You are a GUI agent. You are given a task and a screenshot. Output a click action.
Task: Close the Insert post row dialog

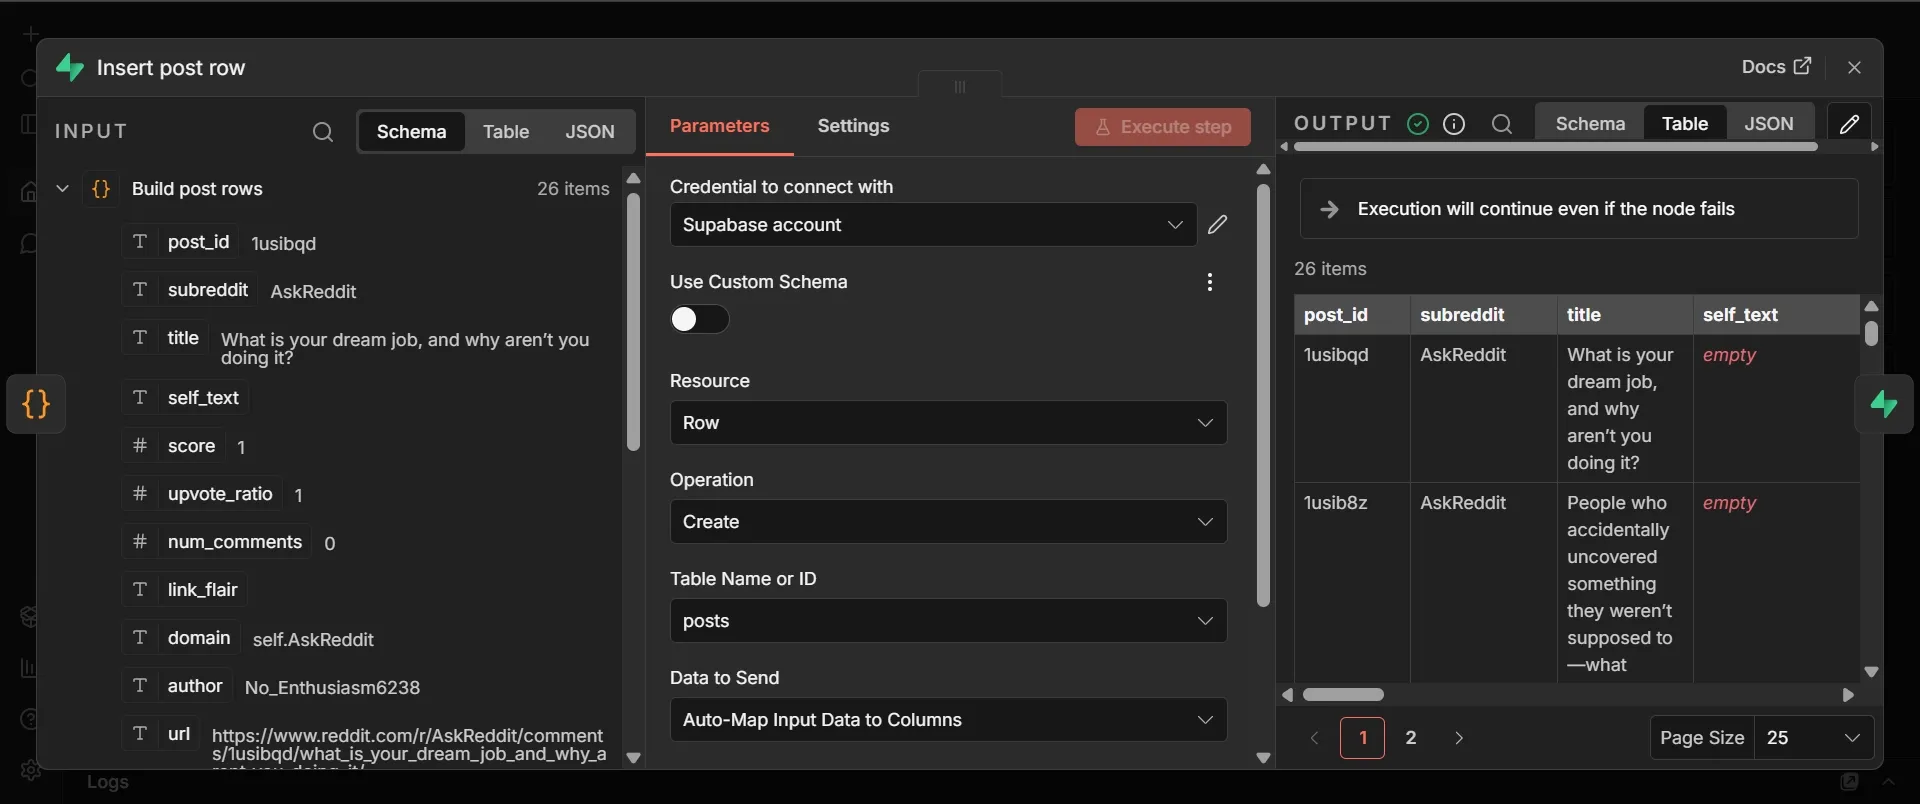tap(1855, 67)
